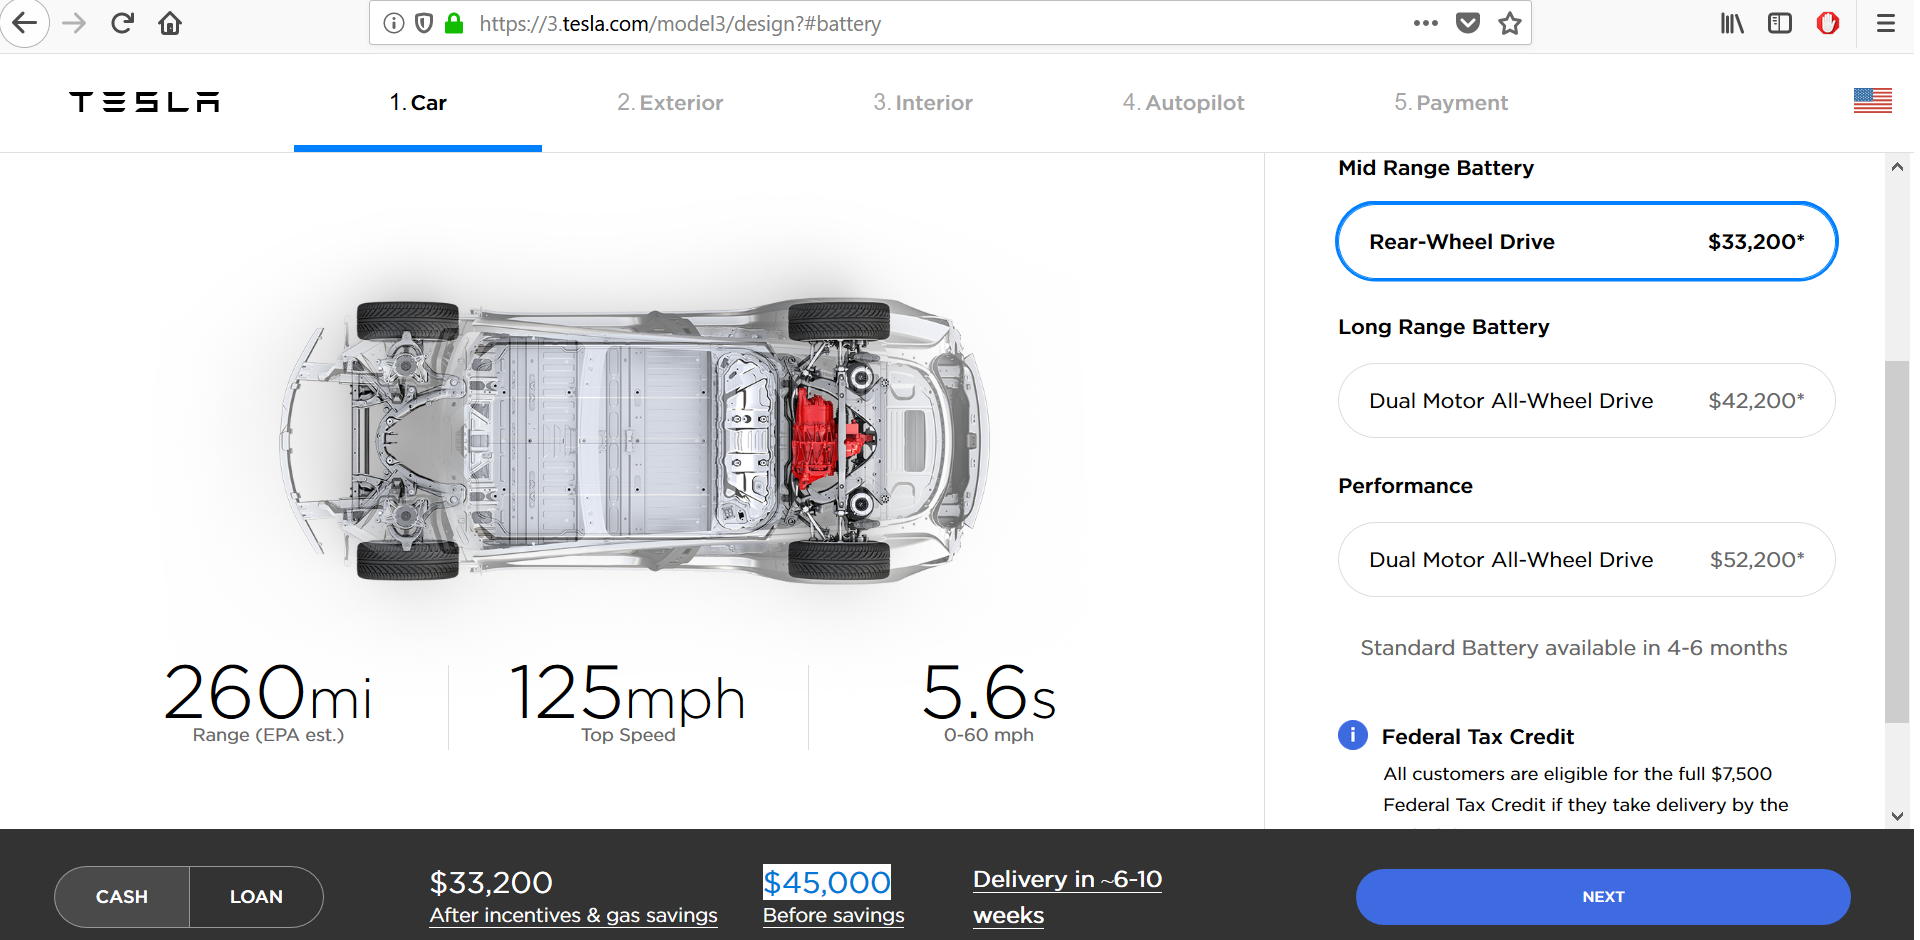The height and width of the screenshot is (940, 1920).
Task: Open After incentives & gas savings link
Action: point(573,915)
